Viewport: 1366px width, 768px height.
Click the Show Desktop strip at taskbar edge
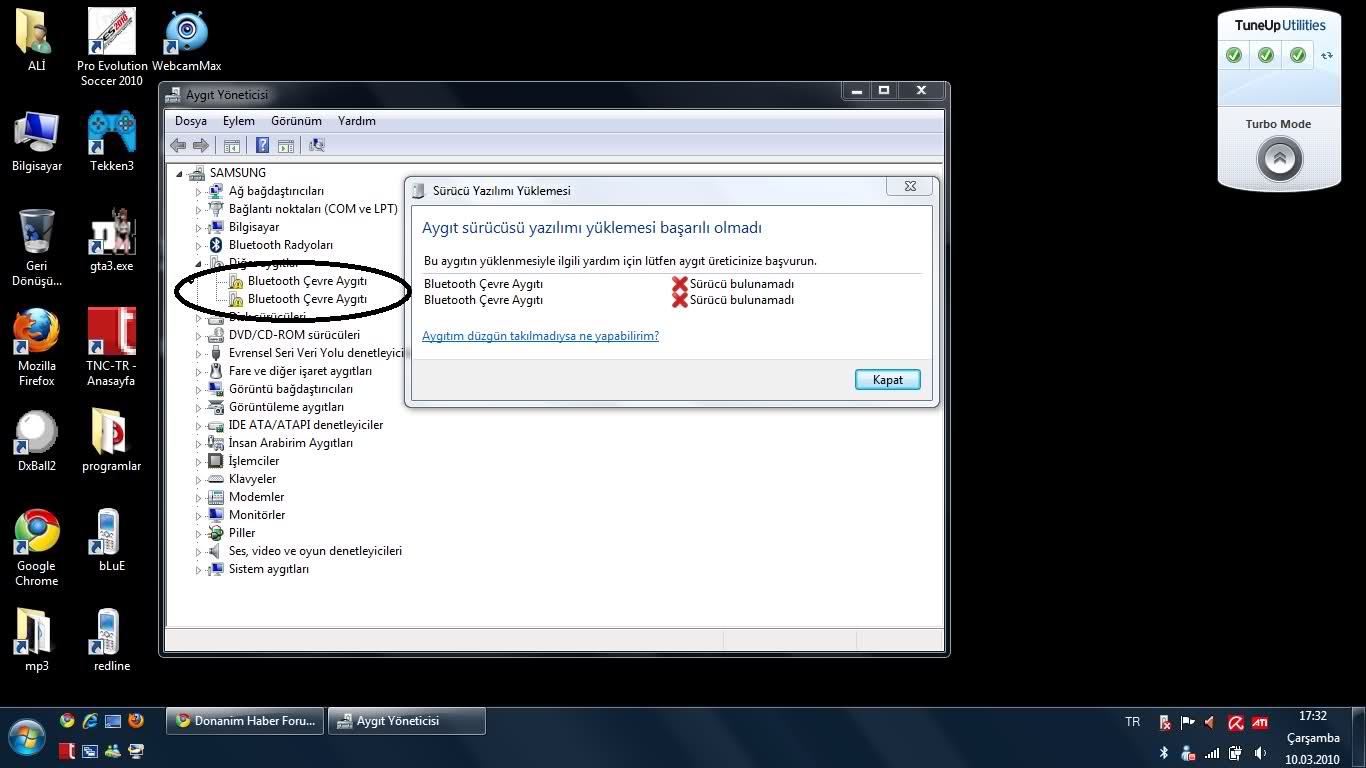tap(1358, 738)
